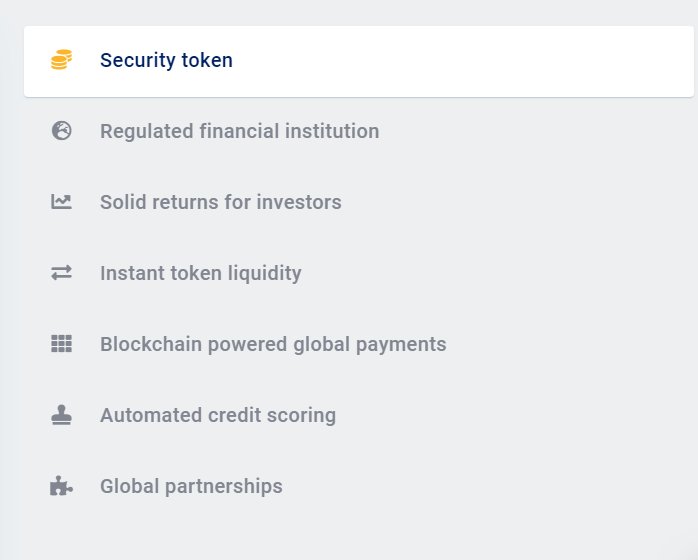This screenshot has height=560, width=698.
Task: Click the puzzle piece partnerships icon
Action: point(62,486)
